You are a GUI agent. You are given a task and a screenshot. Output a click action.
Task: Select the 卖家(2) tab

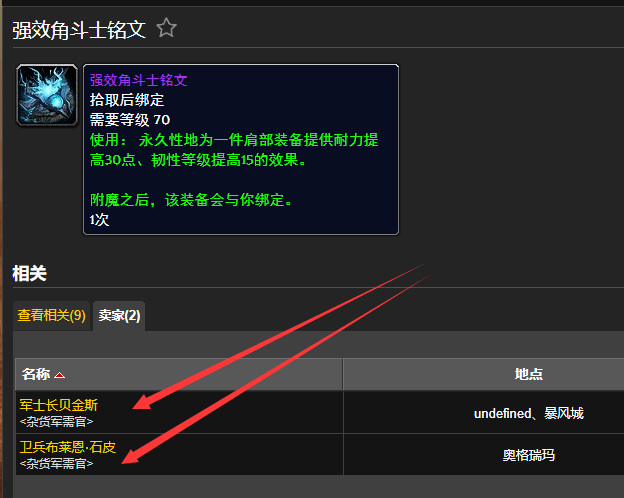[x=119, y=316]
